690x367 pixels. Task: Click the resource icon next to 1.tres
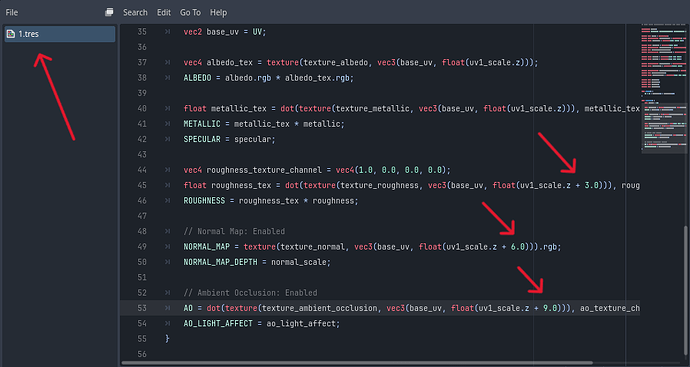(x=11, y=34)
